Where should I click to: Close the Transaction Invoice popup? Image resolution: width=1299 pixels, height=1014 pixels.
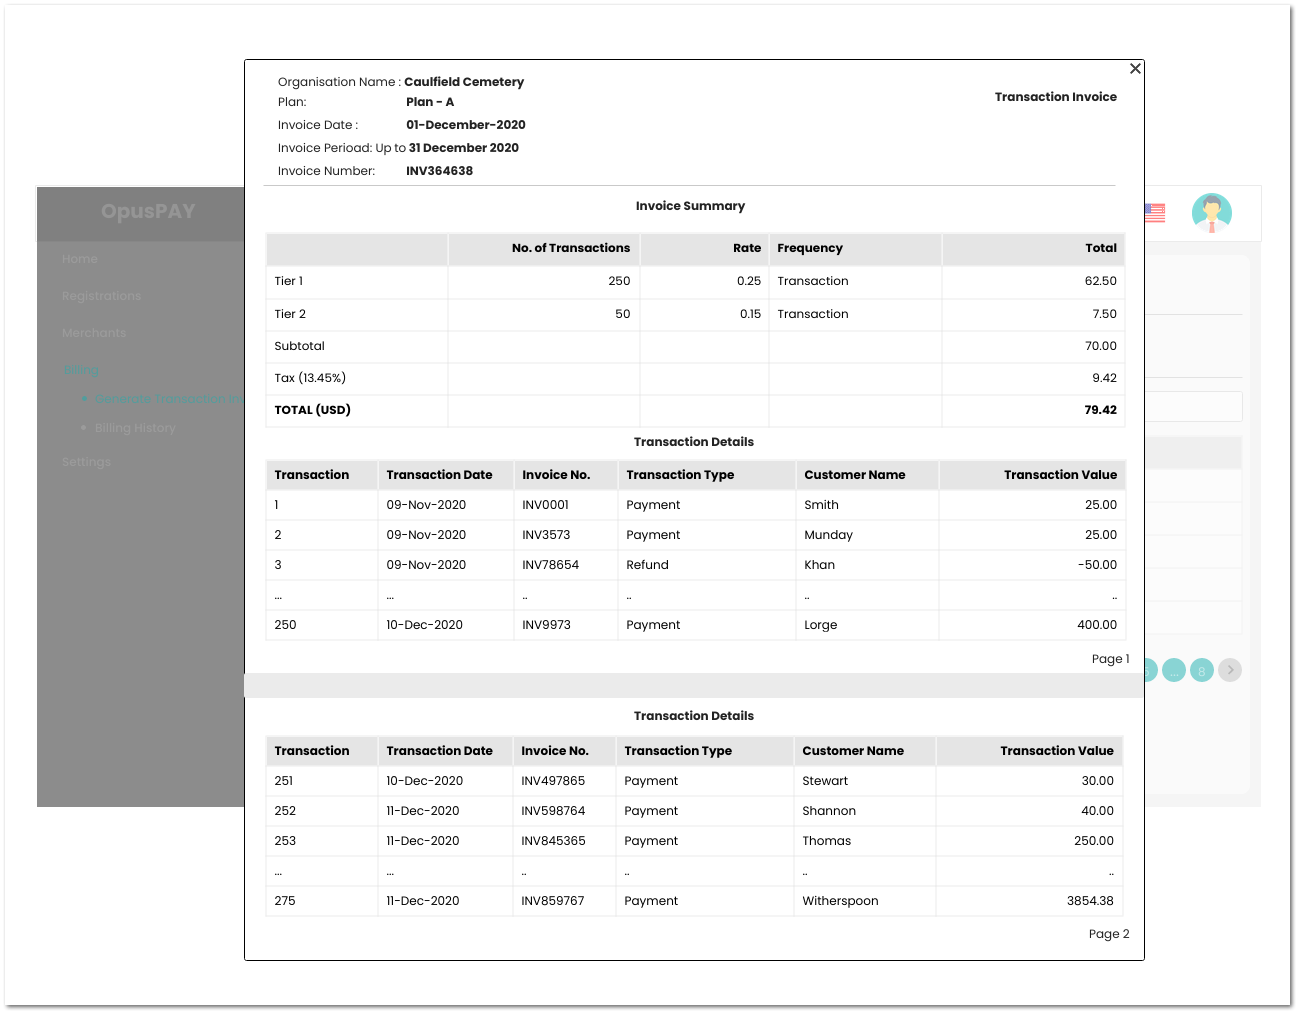pyautogui.click(x=1135, y=68)
